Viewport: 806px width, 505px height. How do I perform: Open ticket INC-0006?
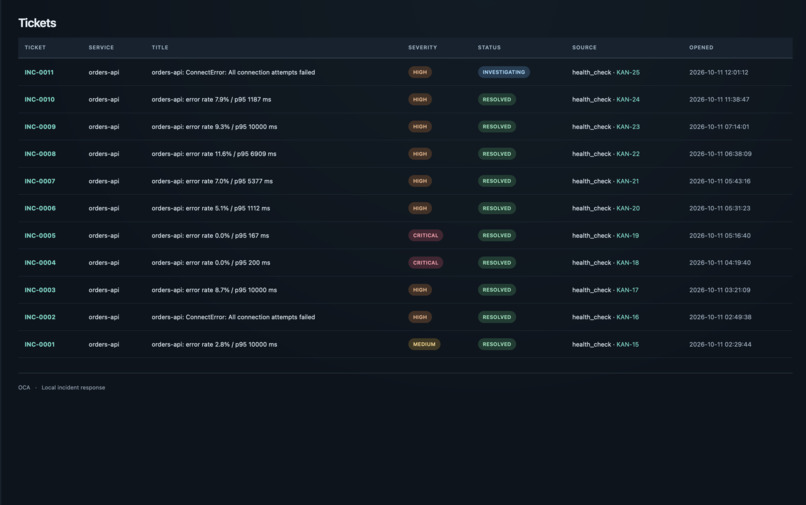(40, 208)
